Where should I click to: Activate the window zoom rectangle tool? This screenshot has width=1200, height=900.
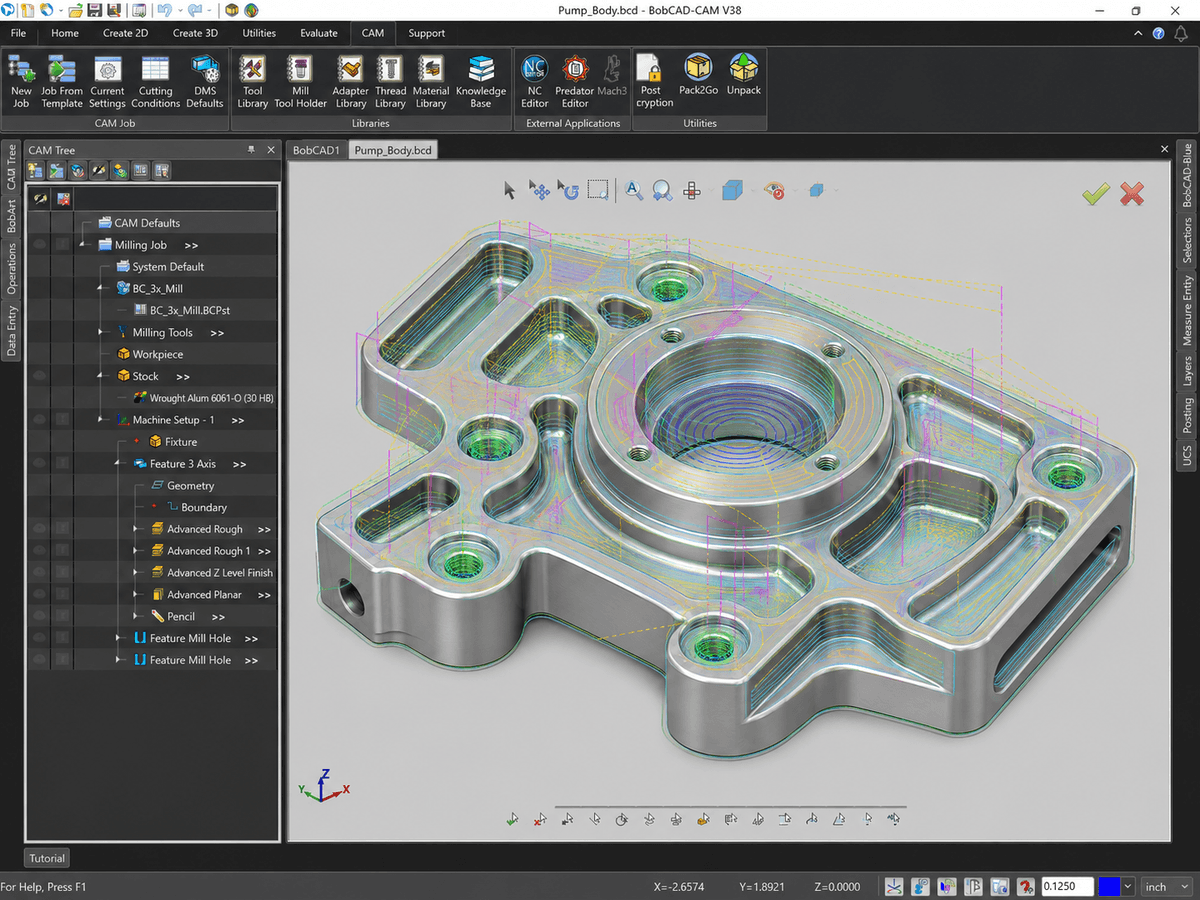pos(598,189)
